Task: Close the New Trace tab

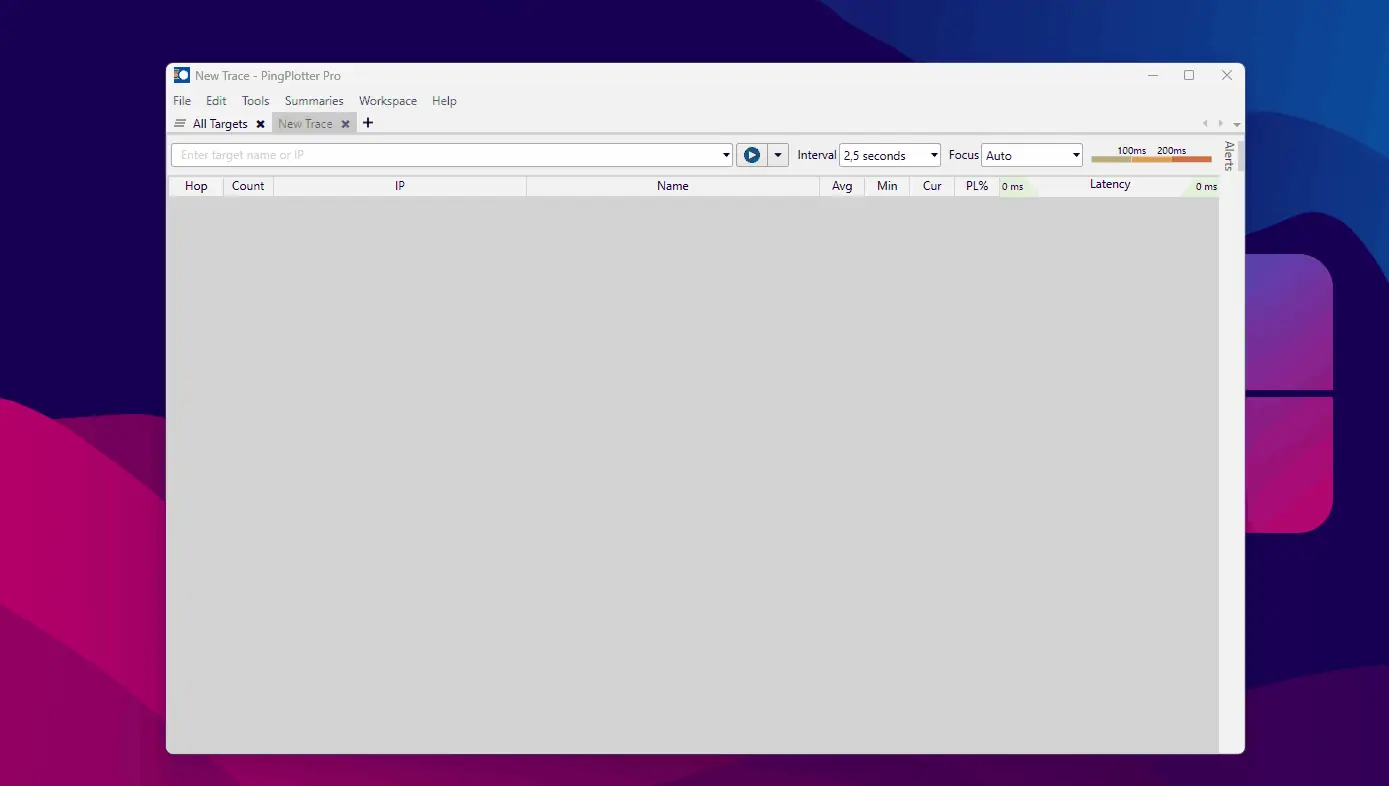Action: (345, 124)
